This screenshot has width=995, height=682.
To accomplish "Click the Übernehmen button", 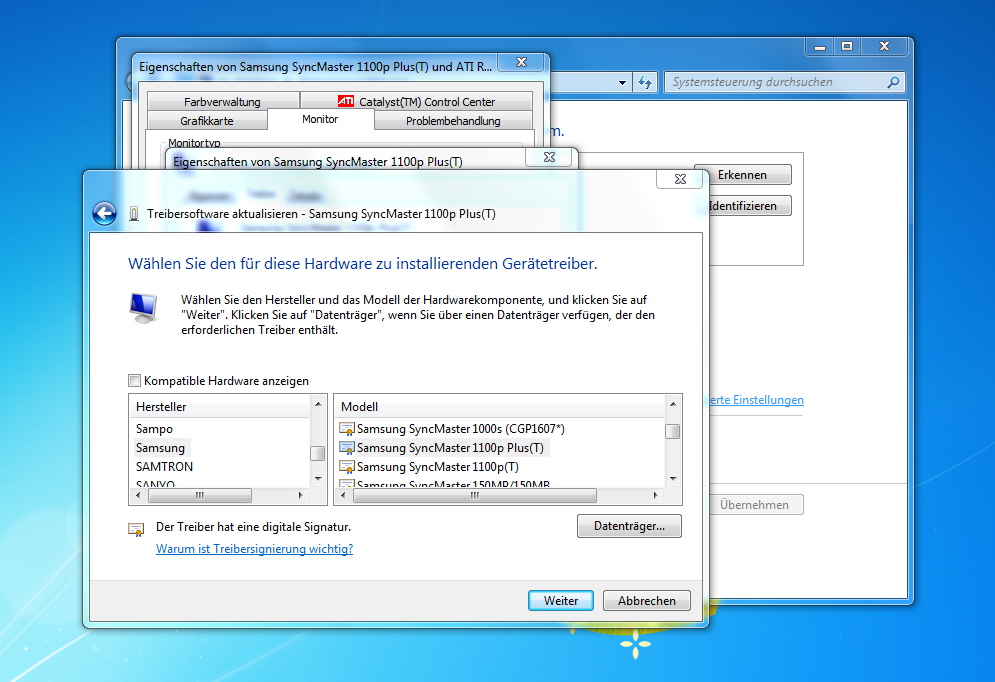I will [754, 505].
